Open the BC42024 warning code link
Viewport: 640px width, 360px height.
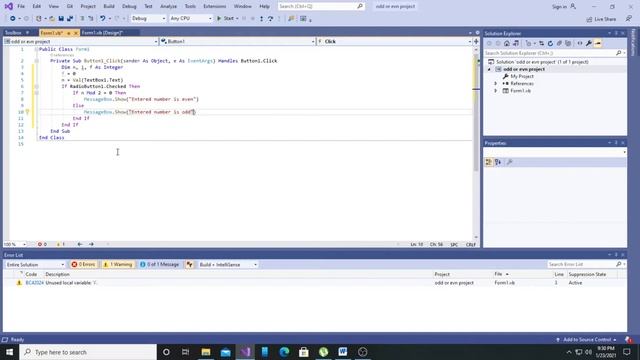[x=34, y=282]
